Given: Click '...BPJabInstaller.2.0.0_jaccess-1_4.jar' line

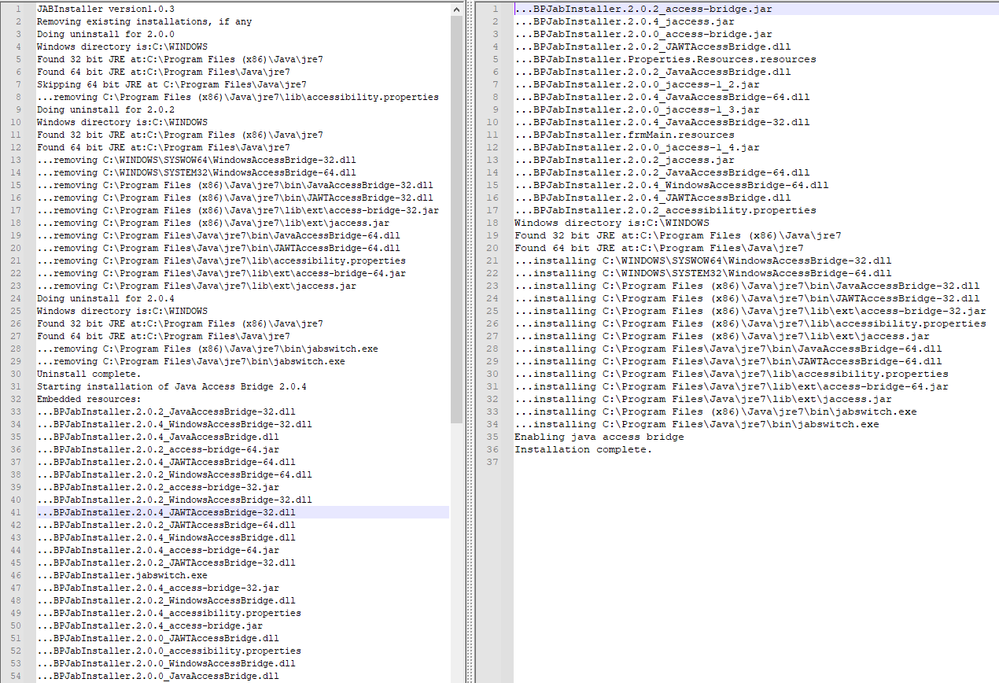Looking at the screenshot, I should tap(637, 147).
